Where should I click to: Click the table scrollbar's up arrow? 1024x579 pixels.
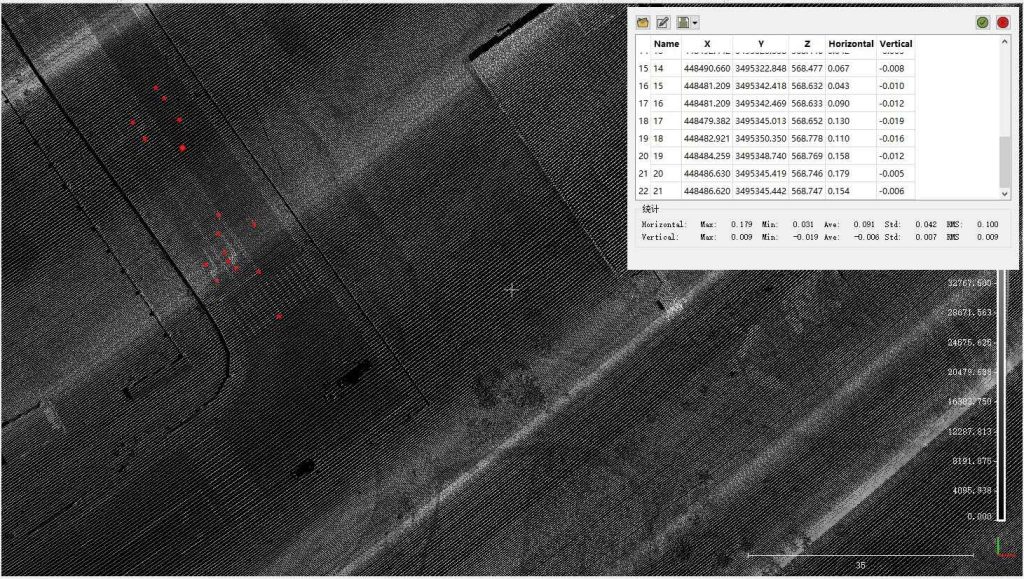tap(1006, 40)
